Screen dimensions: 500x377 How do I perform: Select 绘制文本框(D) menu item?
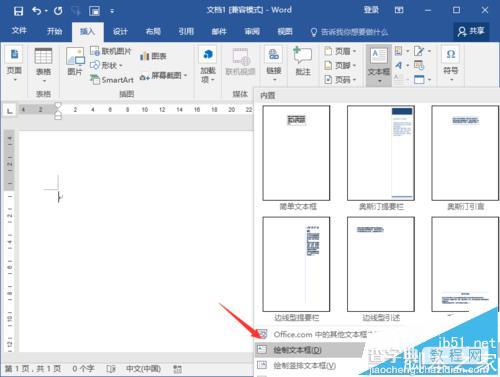click(310, 350)
